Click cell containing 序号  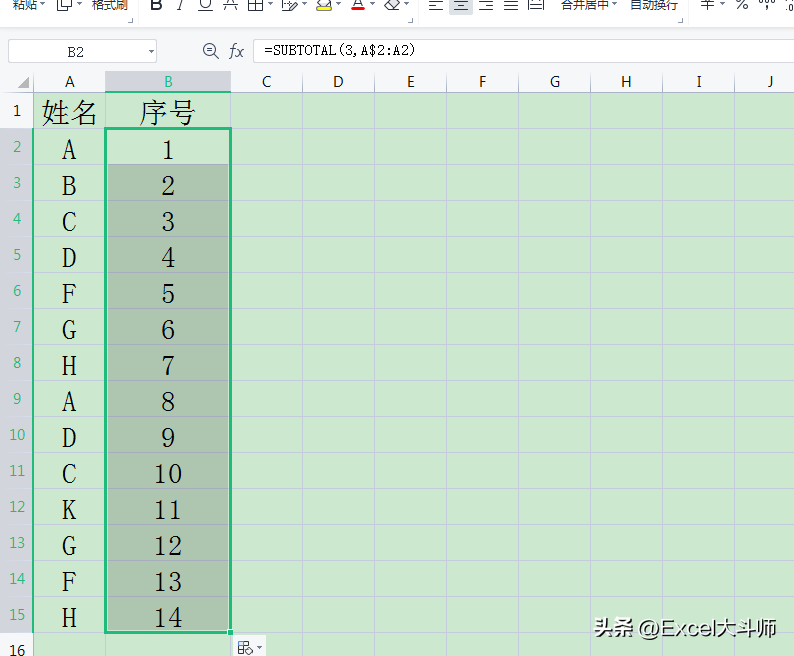click(168, 111)
